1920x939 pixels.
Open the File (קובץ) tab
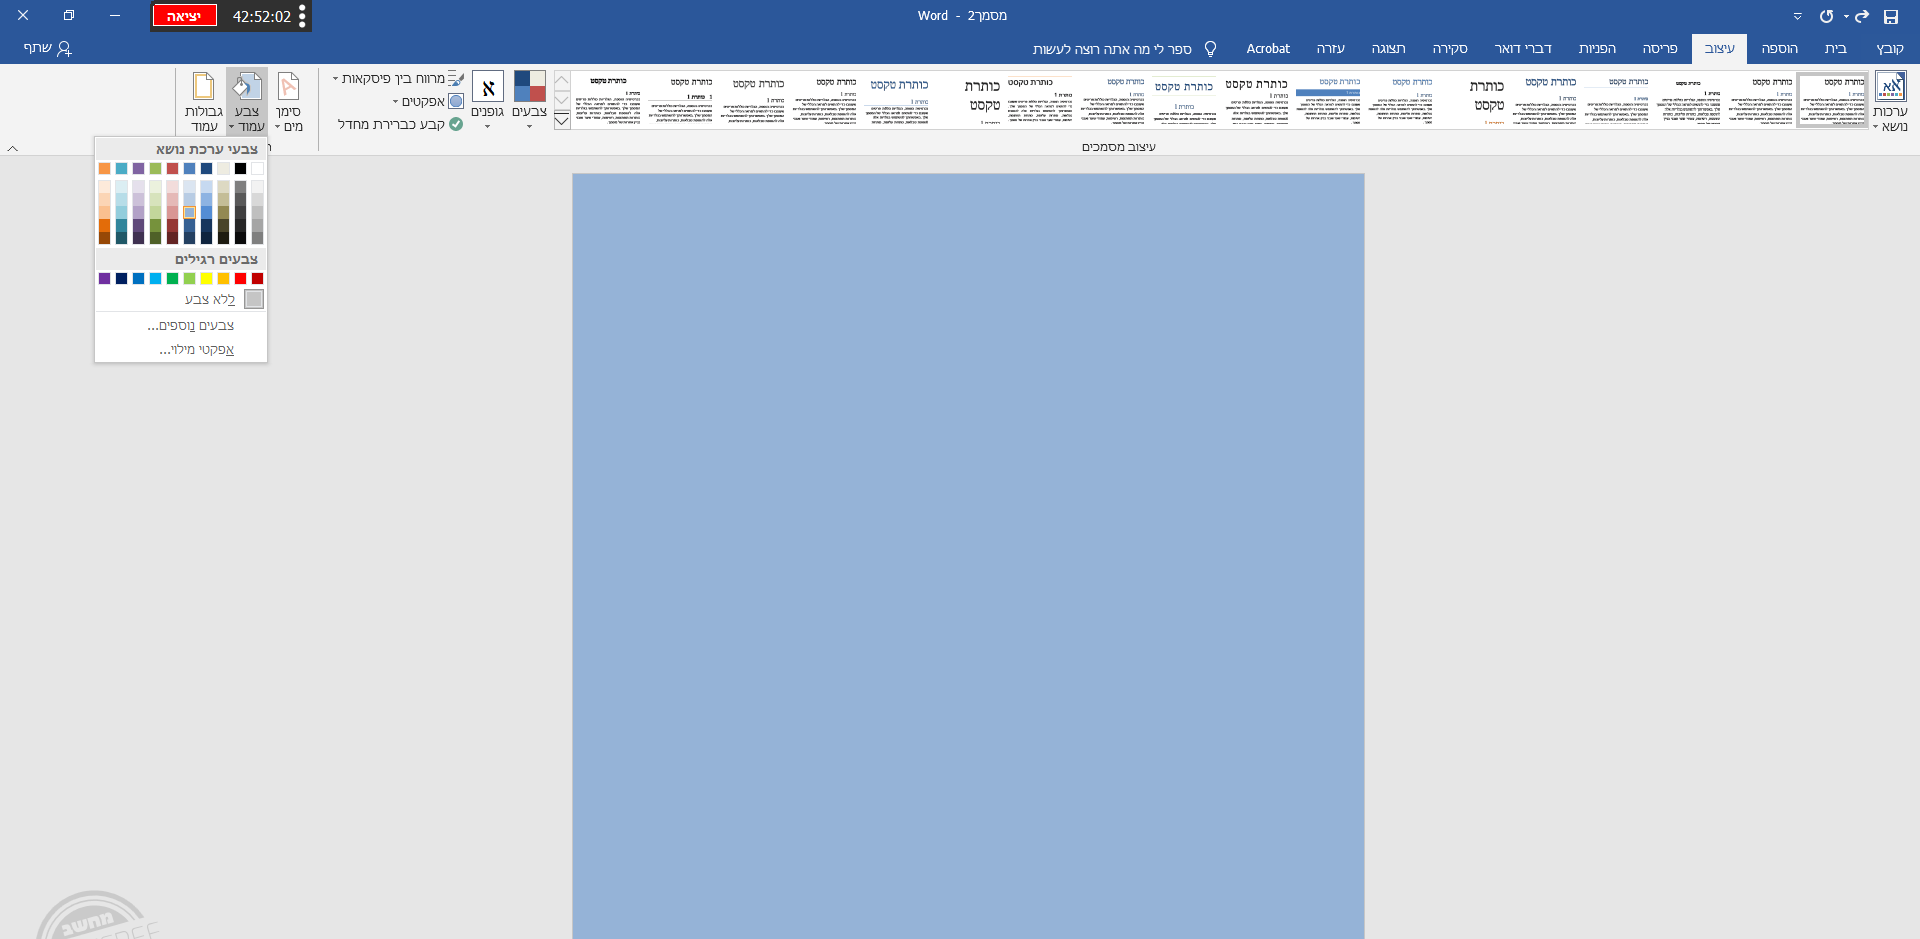(1889, 48)
